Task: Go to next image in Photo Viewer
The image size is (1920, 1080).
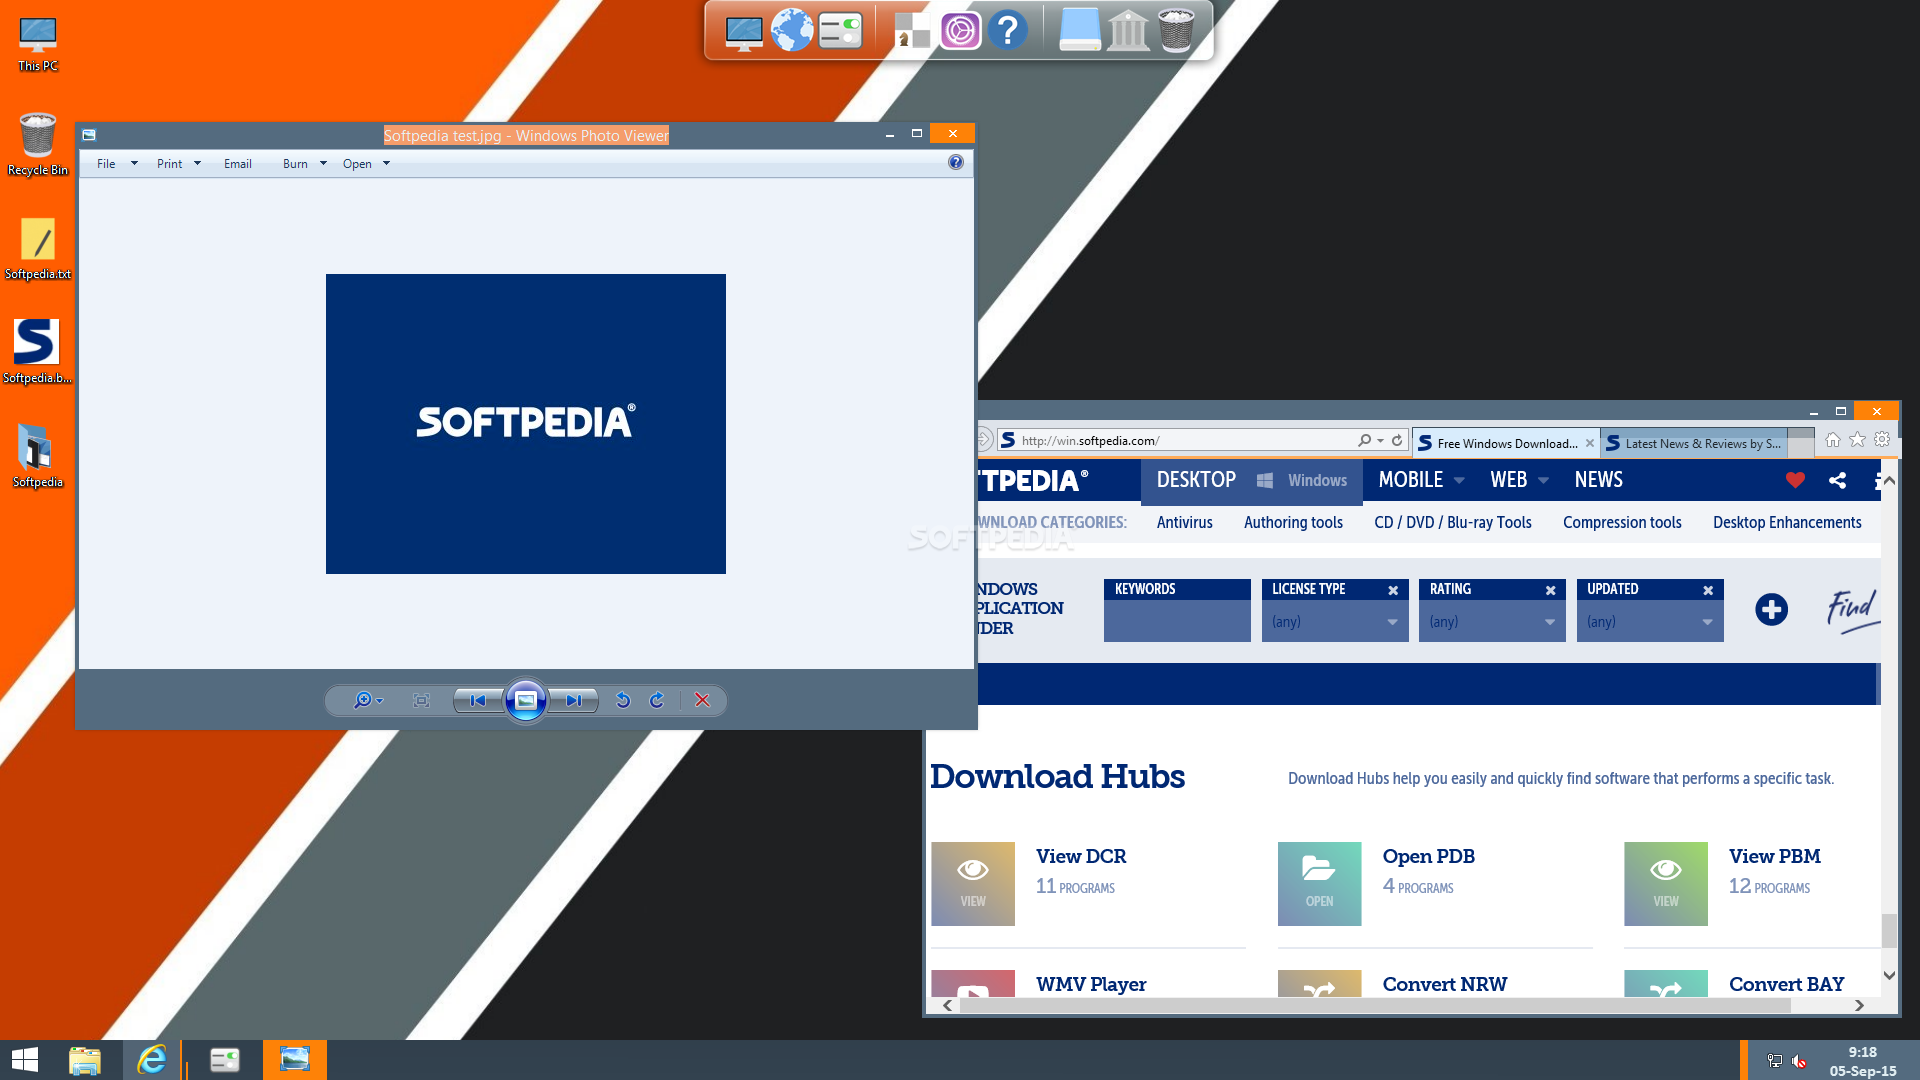Action: [x=574, y=701]
